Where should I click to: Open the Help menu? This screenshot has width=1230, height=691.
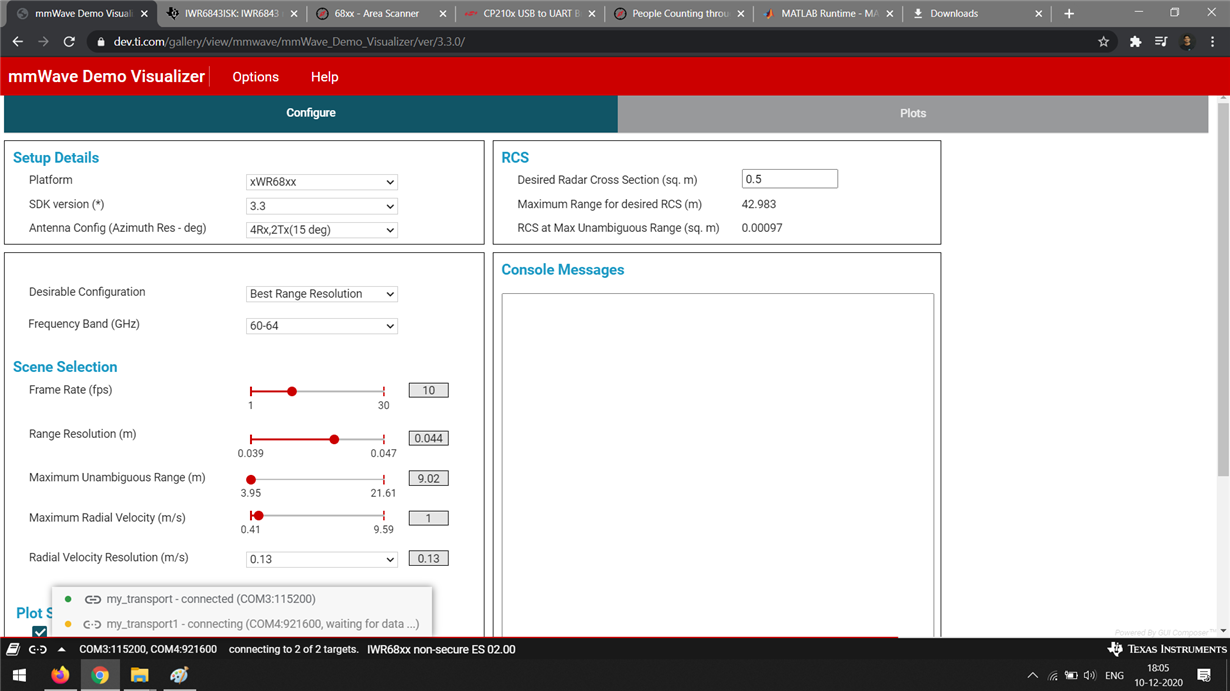[325, 77]
